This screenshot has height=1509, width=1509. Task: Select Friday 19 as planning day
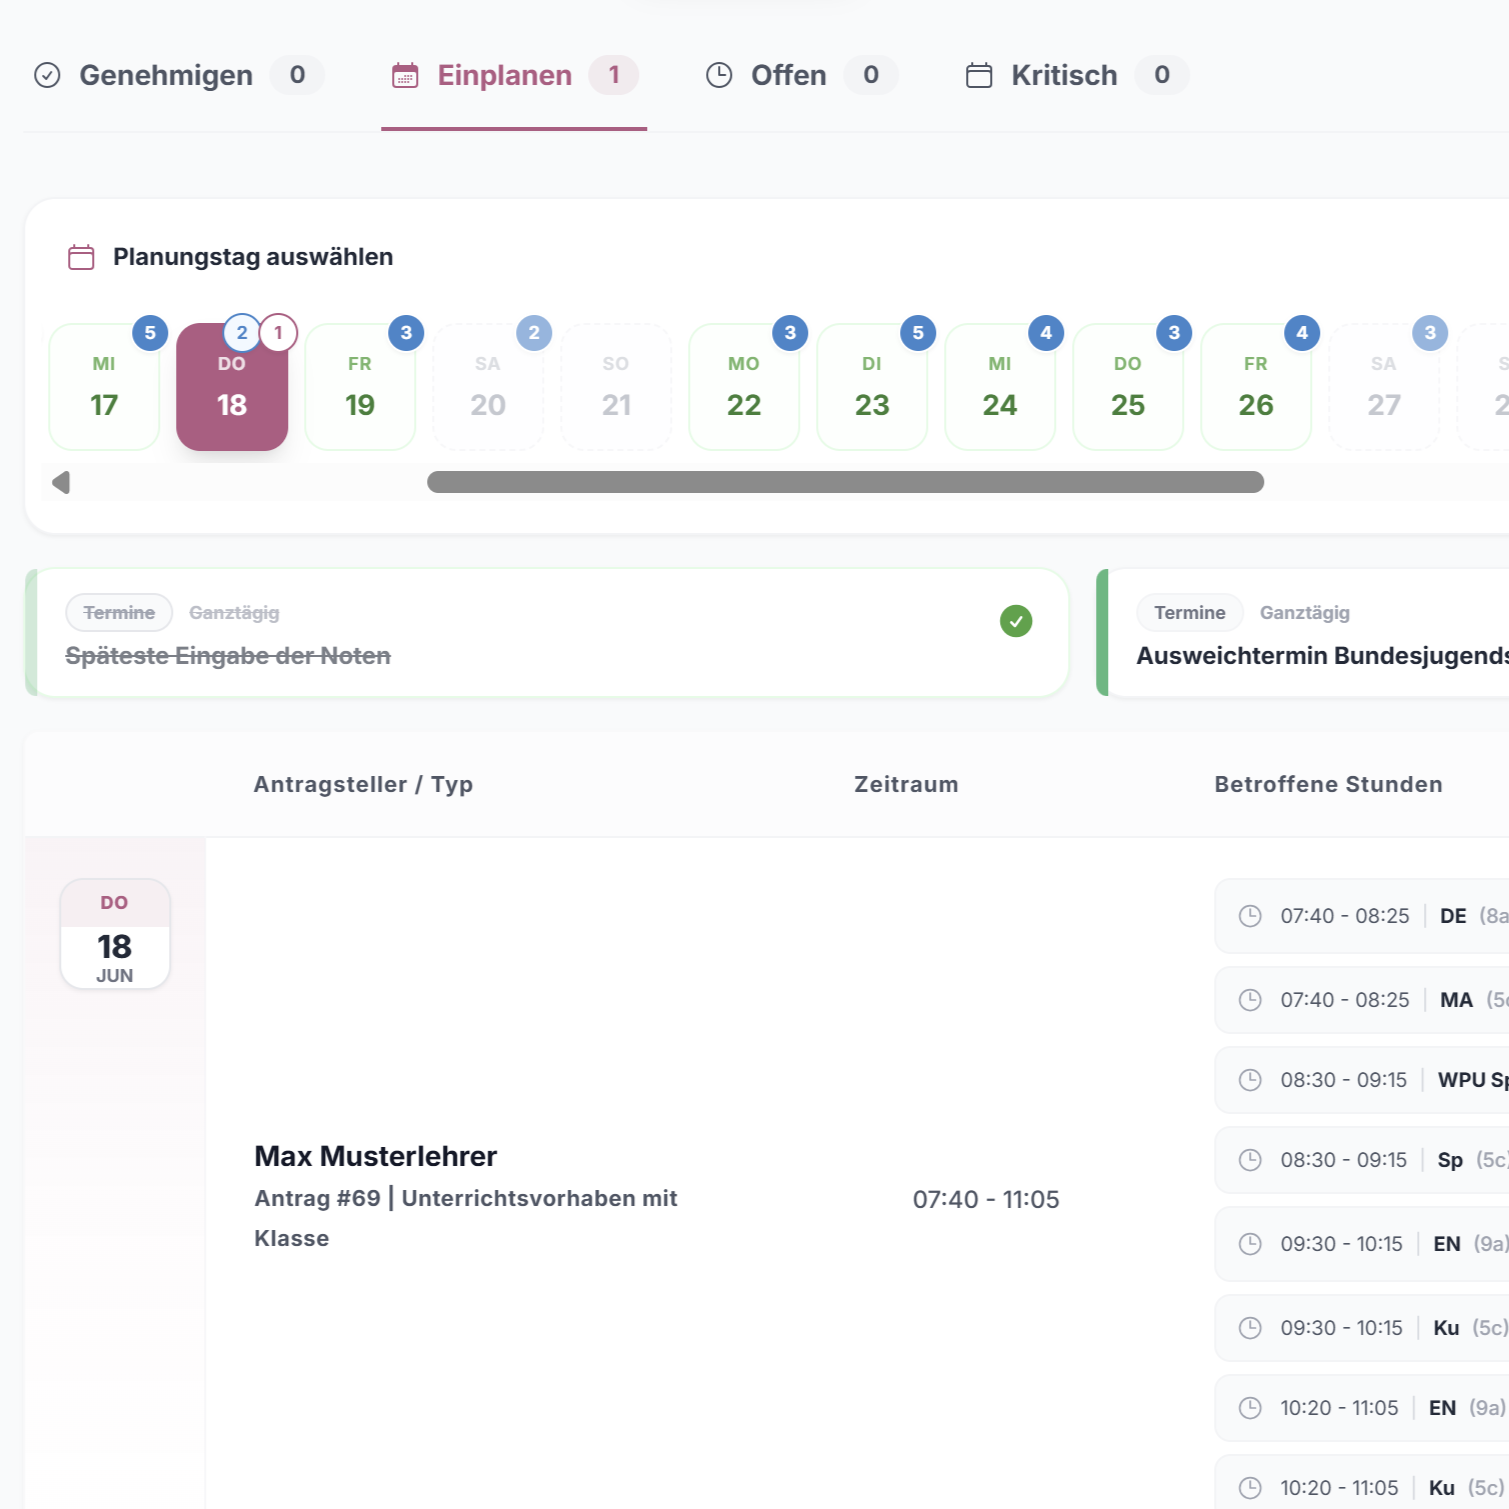pos(360,387)
